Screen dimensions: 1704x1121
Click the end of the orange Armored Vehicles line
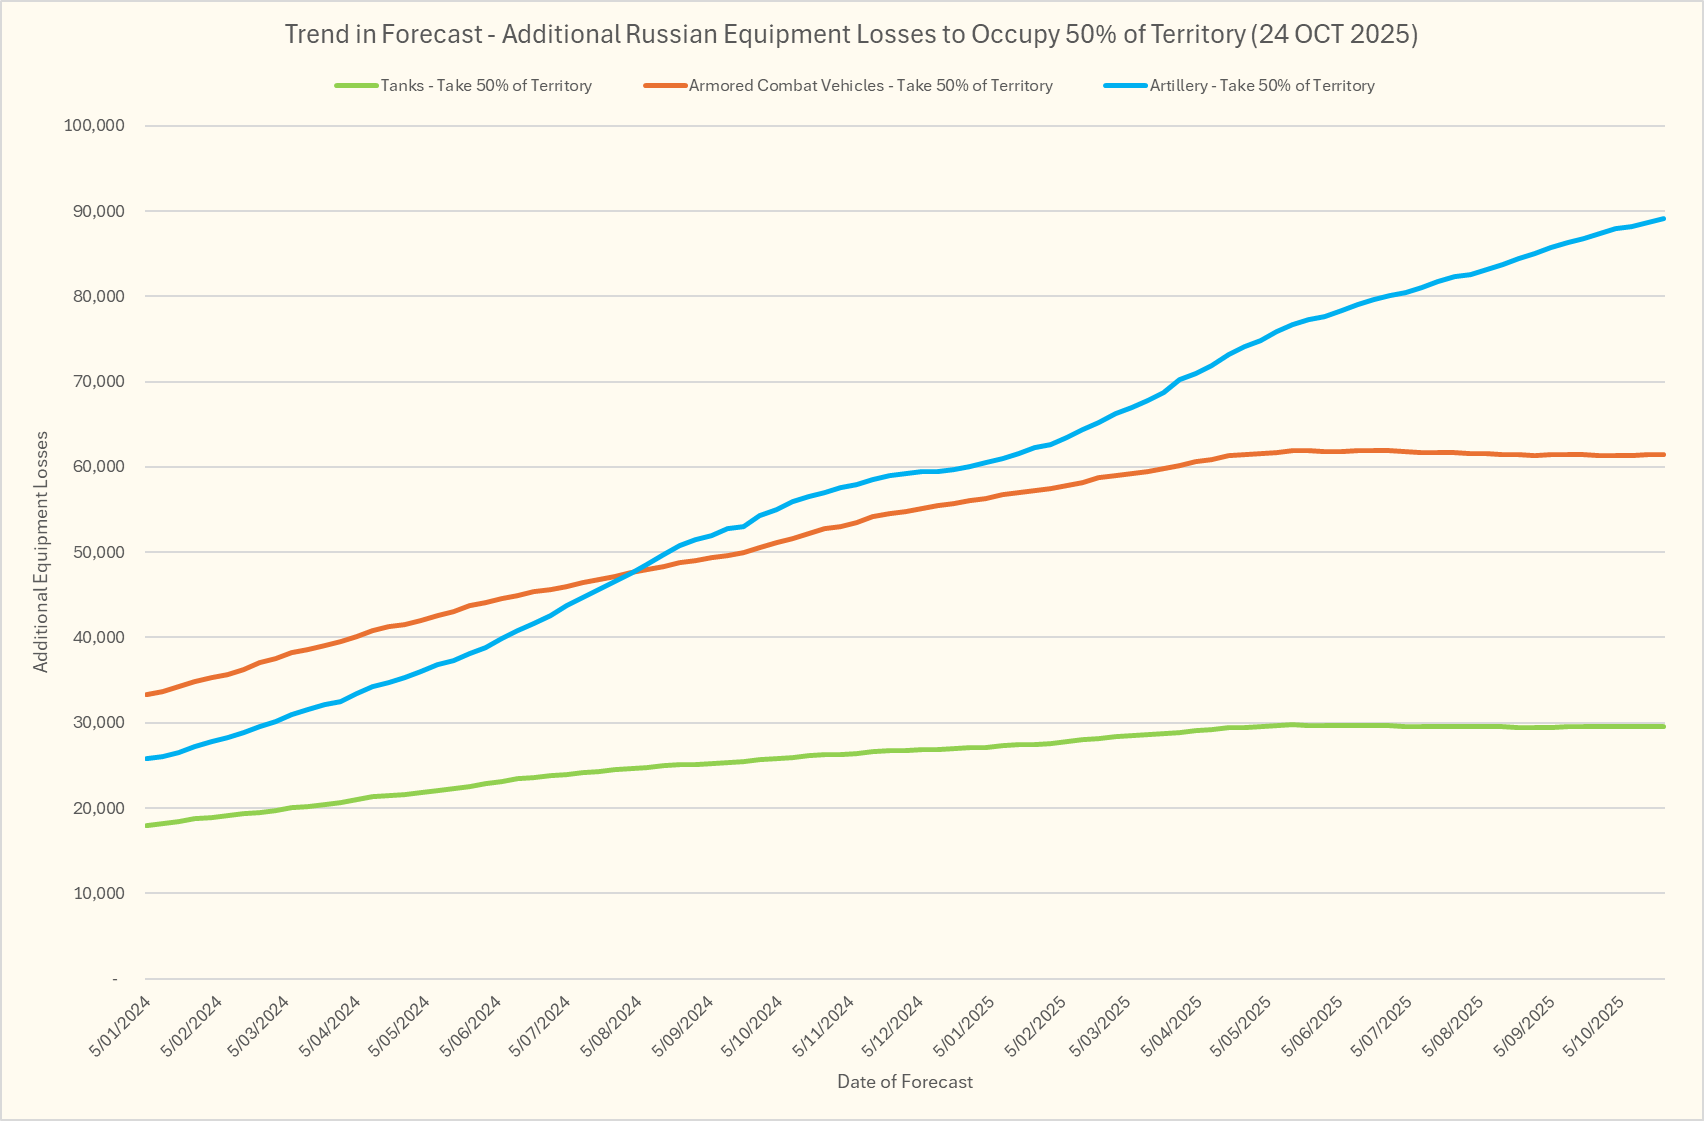click(1662, 455)
